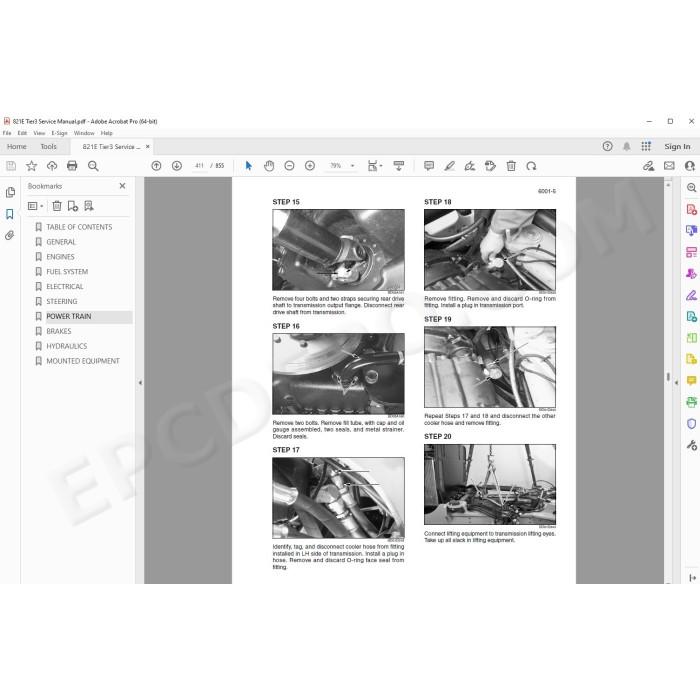Viewport: 700px width, 700px height.
Task: Zoom in with plus icon
Action: (x=310, y=166)
